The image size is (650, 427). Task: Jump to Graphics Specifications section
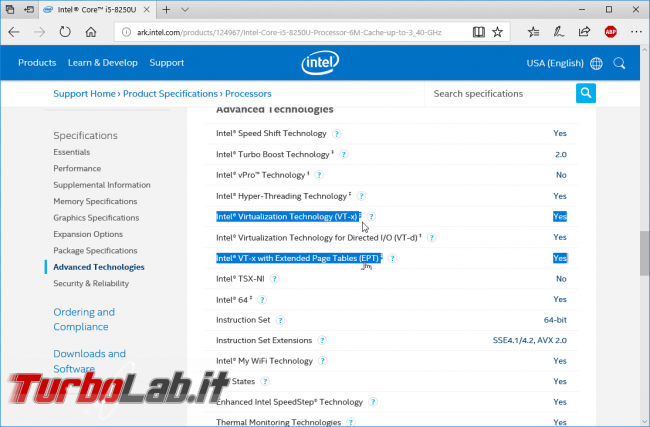click(x=96, y=218)
